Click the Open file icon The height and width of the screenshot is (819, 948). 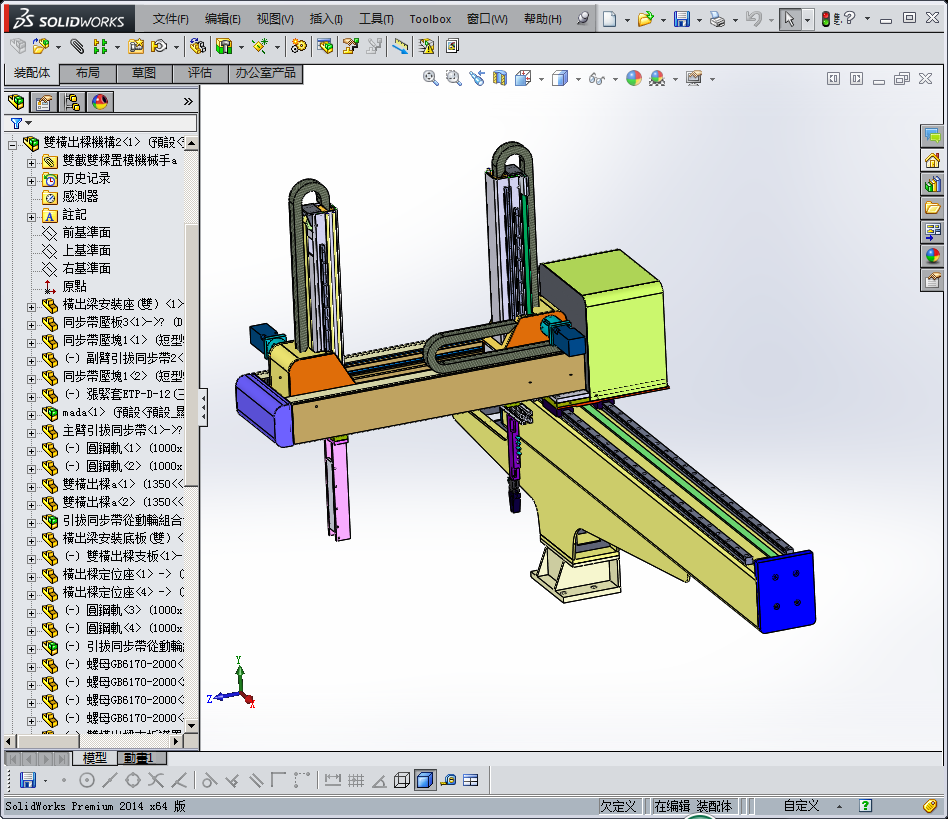(x=646, y=19)
